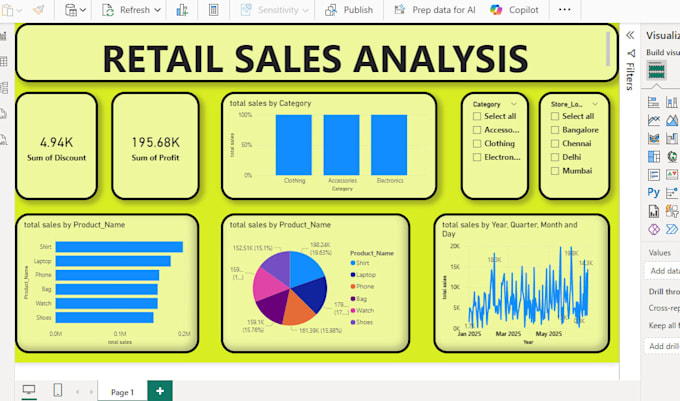Open the Transform data dropdown arrow
The height and width of the screenshot is (401, 680).
point(83,10)
